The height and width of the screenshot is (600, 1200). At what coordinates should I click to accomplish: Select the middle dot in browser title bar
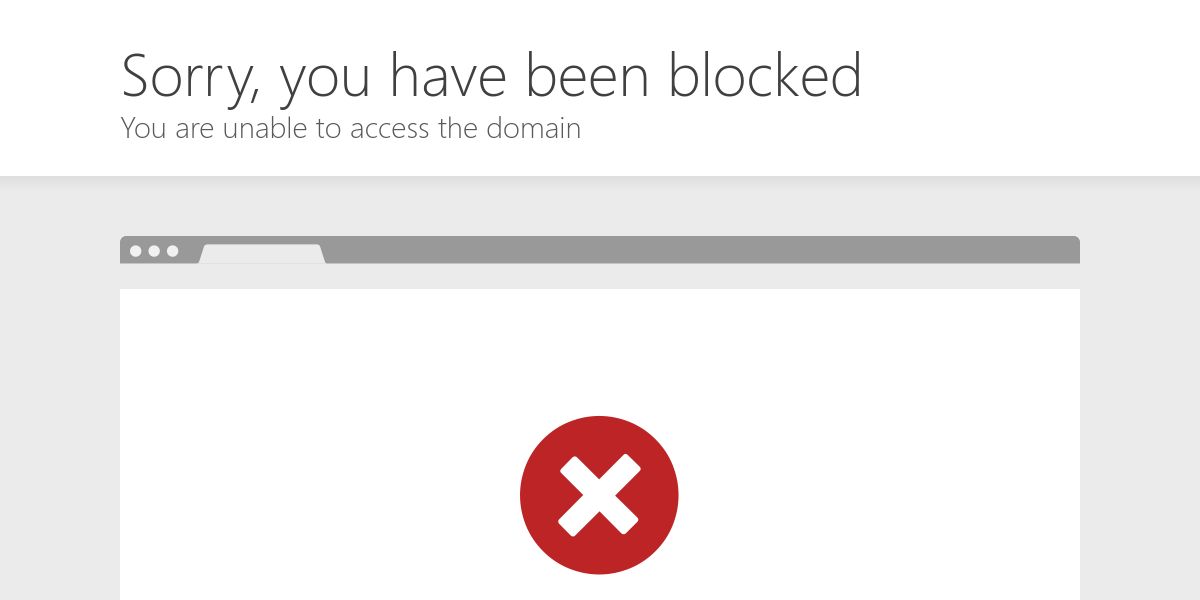click(x=154, y=251)
